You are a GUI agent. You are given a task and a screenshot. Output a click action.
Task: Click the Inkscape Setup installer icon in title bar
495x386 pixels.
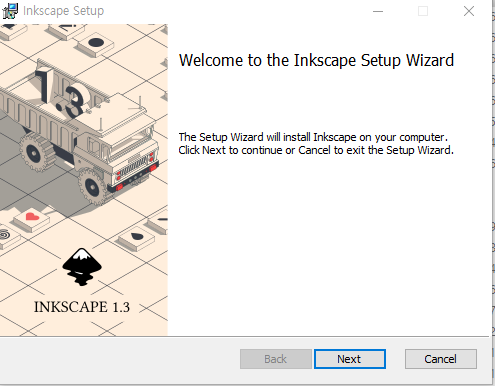(10, 11)
